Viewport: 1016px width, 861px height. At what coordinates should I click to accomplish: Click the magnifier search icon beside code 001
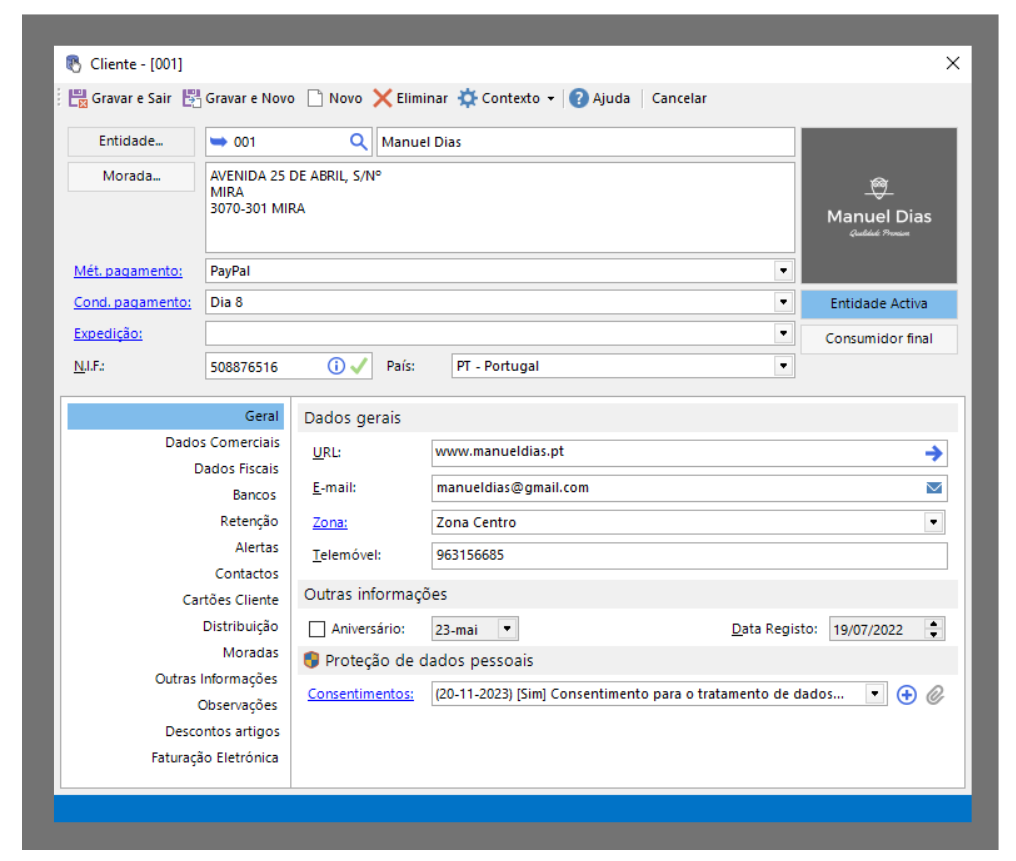(358, 142)
